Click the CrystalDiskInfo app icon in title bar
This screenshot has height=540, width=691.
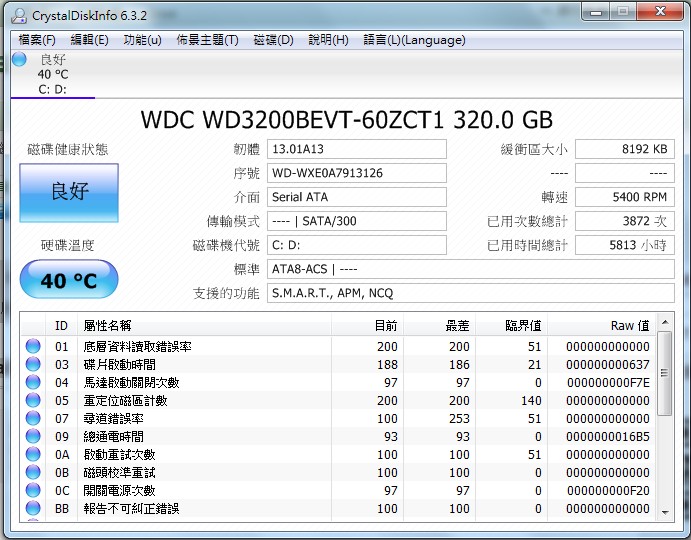pos(19,16)
